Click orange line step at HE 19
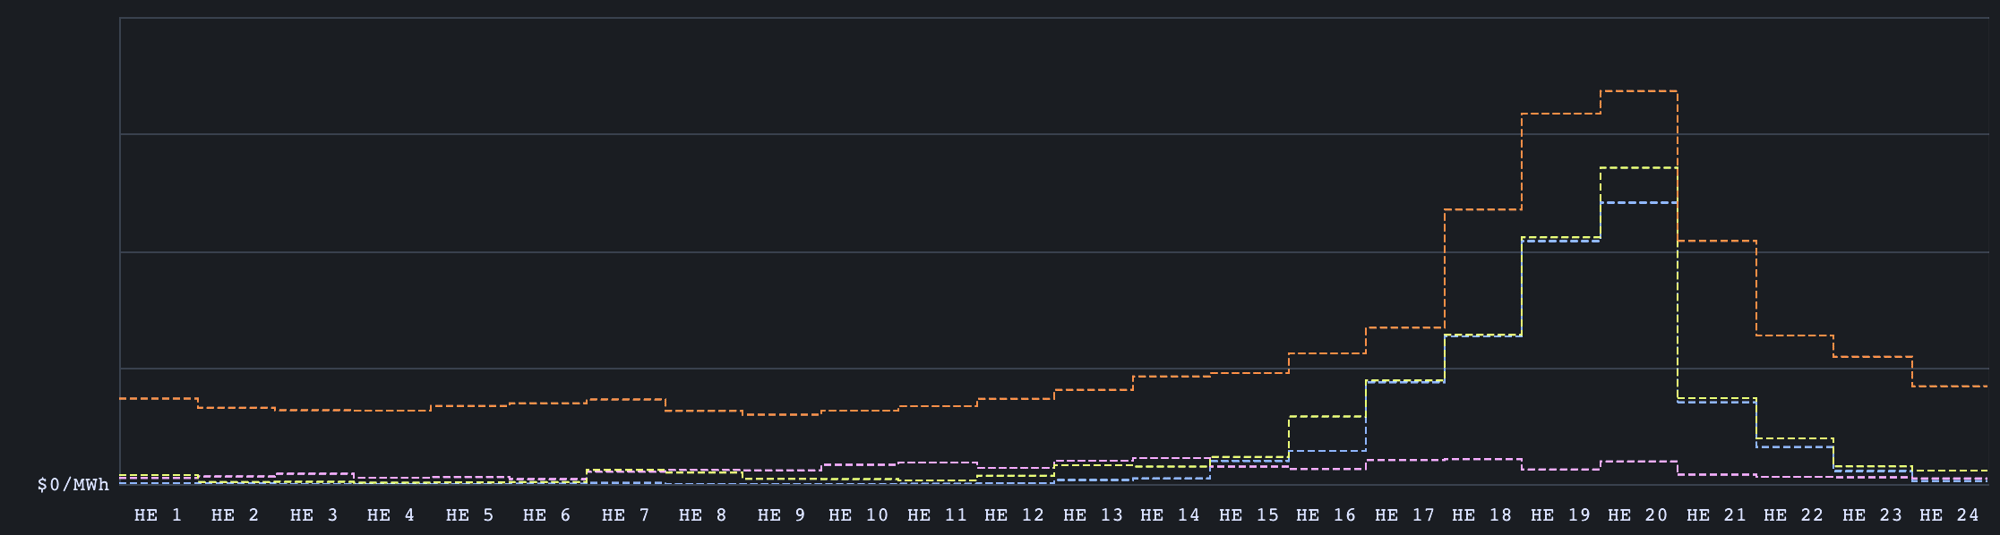This screenshot has width=2000, height=535. 1560,114
